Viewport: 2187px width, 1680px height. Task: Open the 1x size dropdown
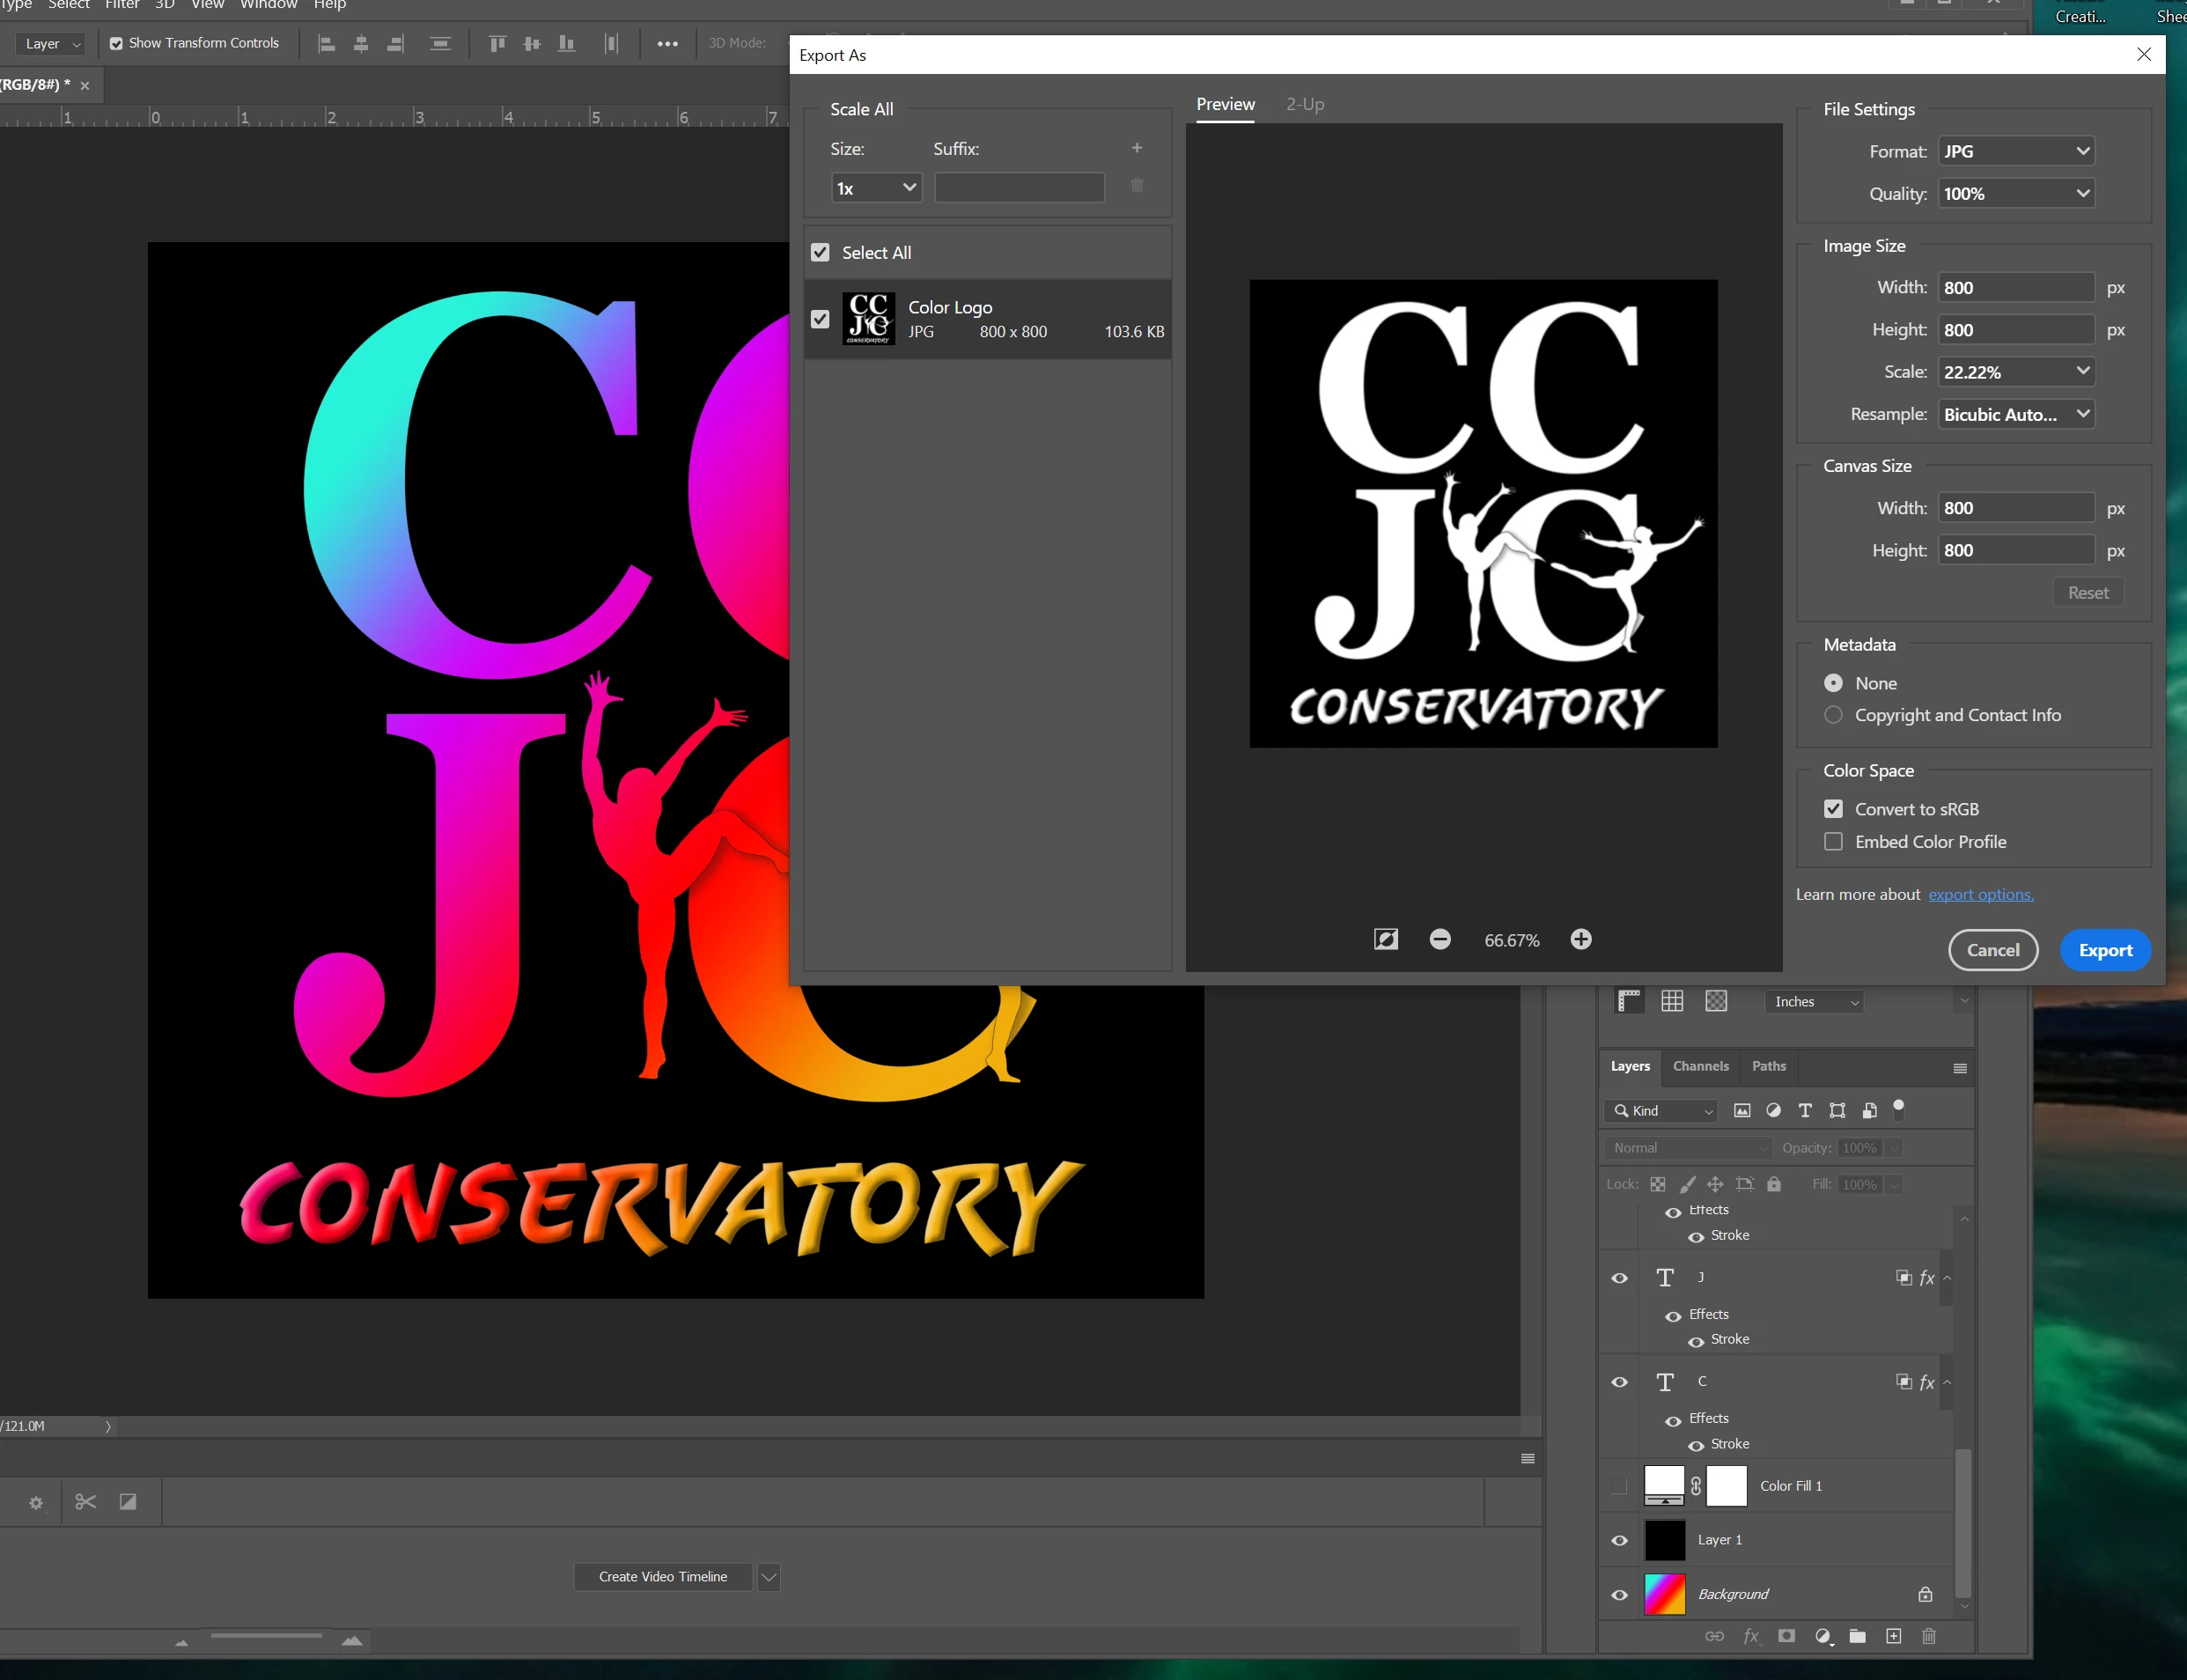[876, 188]
